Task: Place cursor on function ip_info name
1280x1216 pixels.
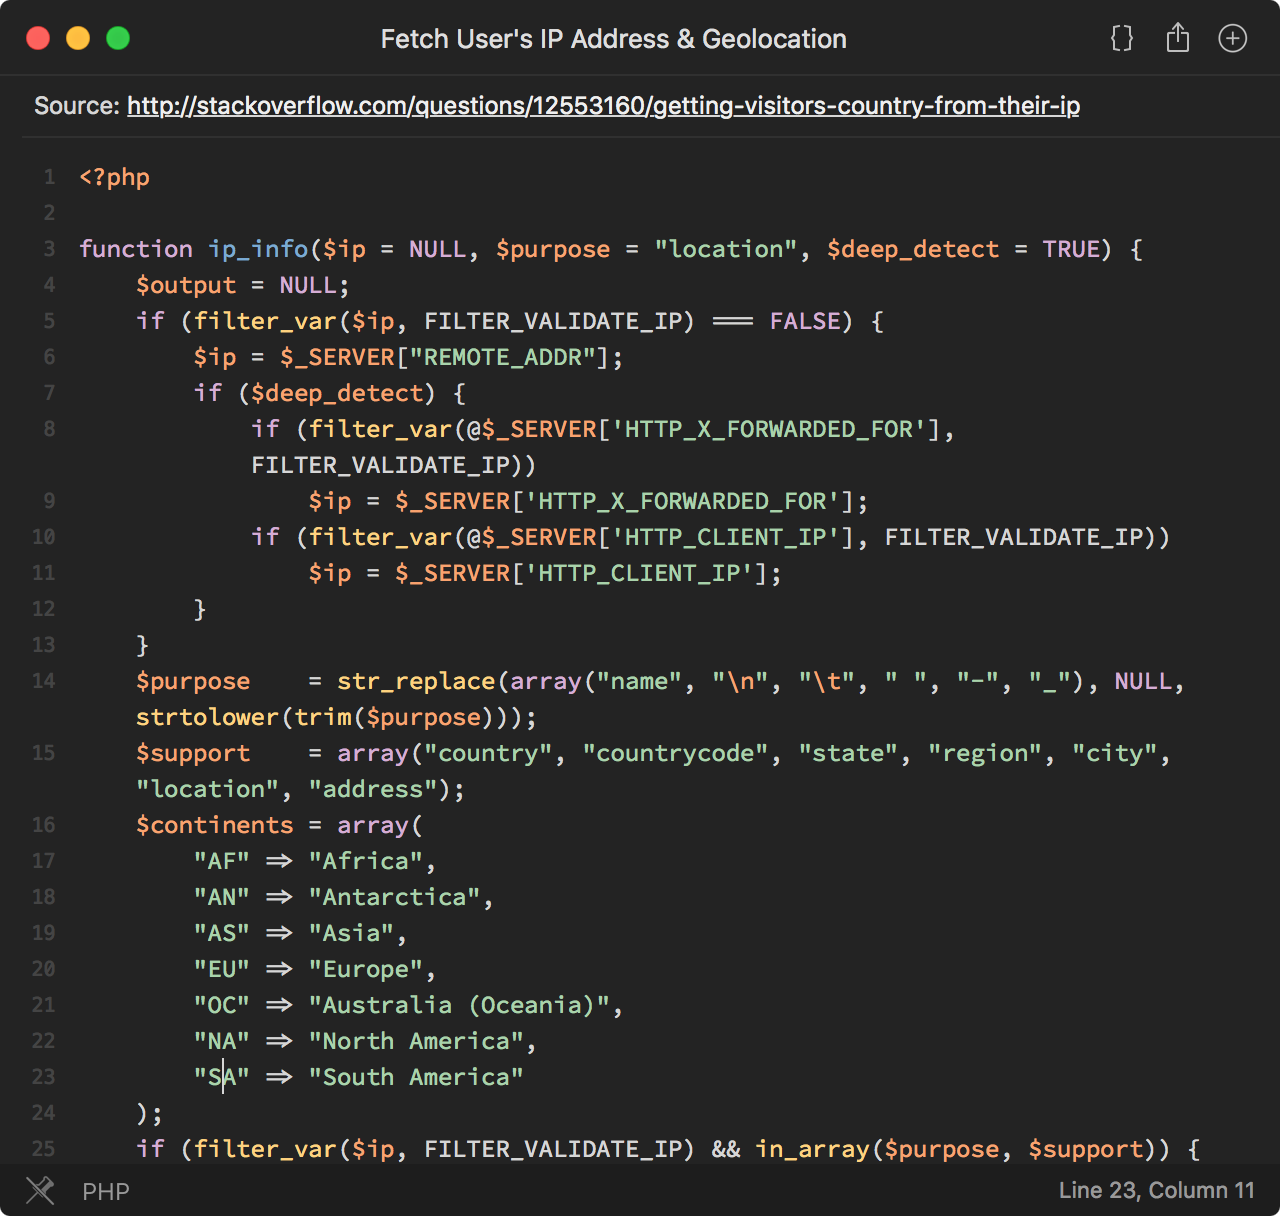Action: point(258,249)
